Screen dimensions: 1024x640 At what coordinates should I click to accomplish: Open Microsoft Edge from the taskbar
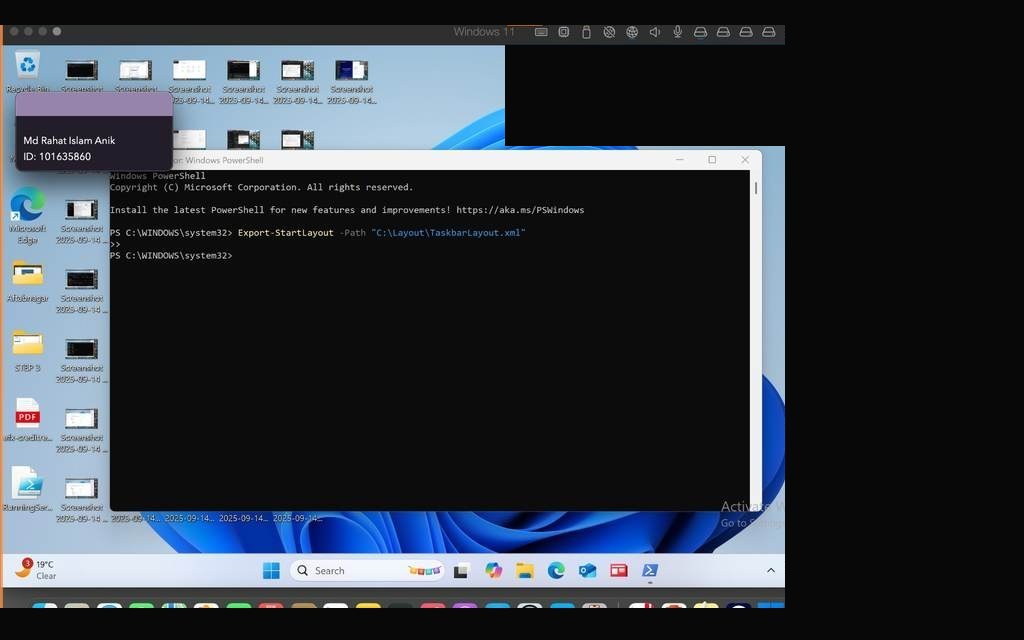[x=556, y=571]
